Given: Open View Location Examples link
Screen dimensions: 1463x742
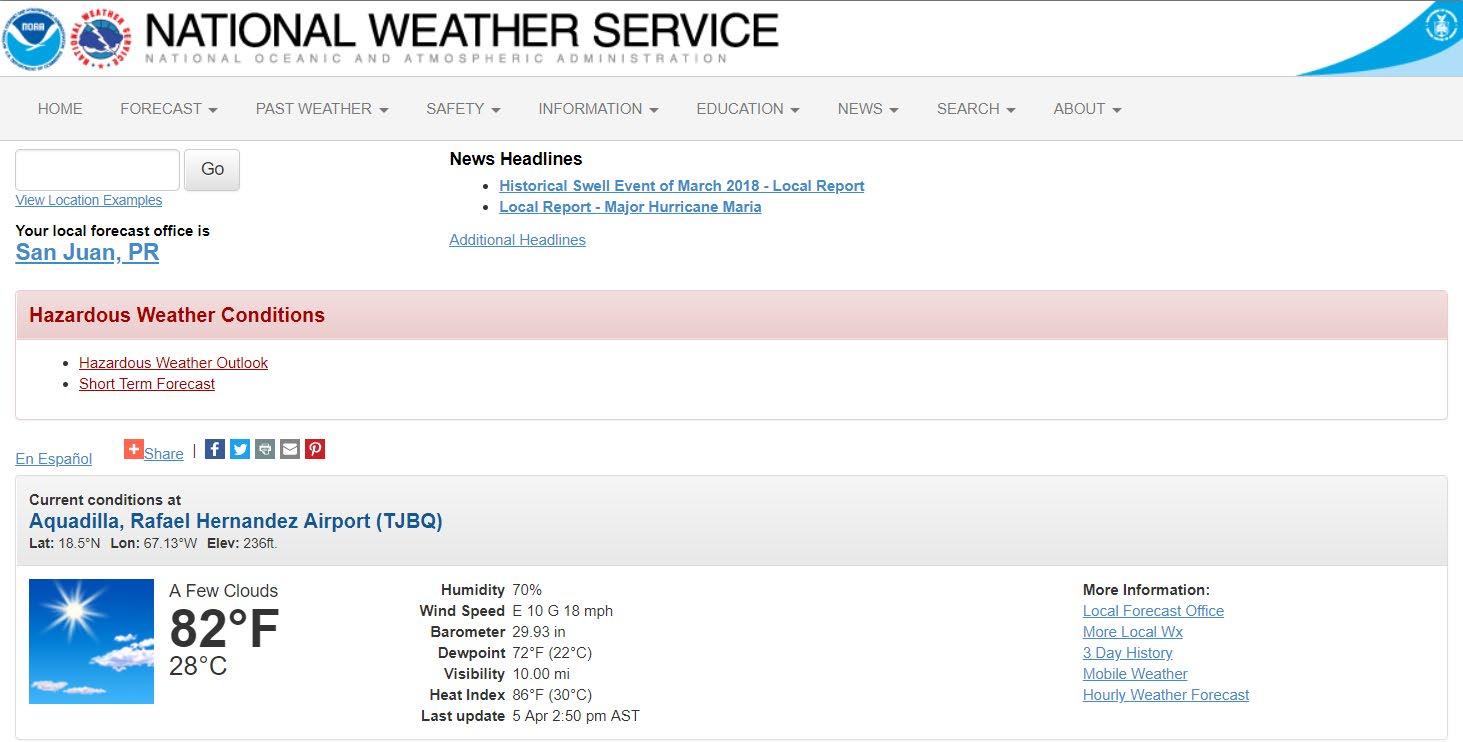Looking at the screenshot, I should (89, 200).
